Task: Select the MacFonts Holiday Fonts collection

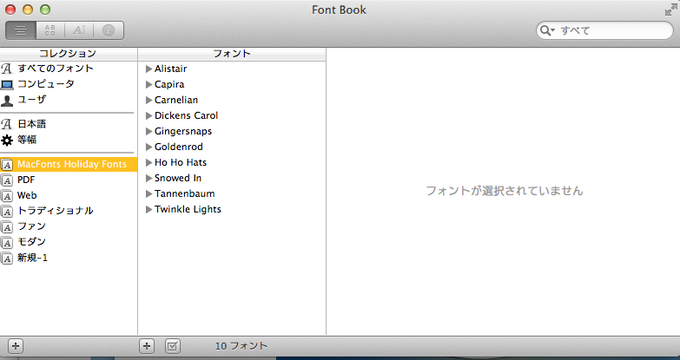Action: (x=69, y=164)
